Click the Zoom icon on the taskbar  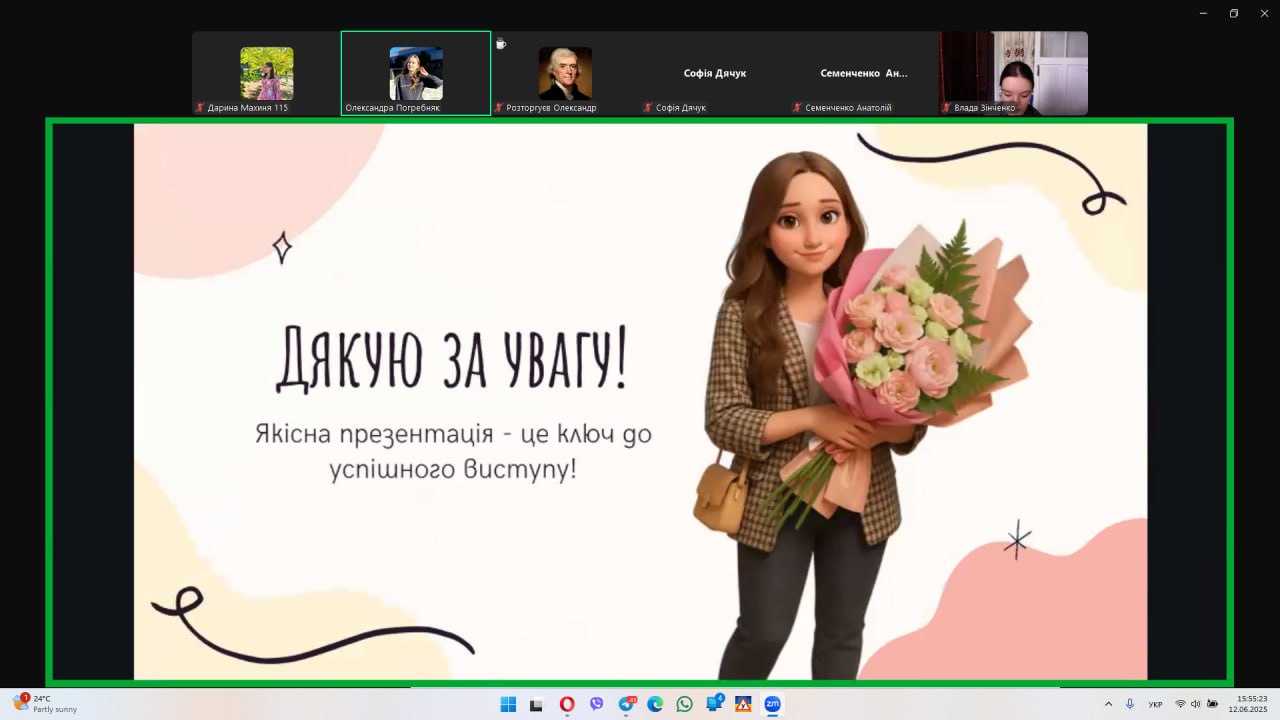[772, 704]
